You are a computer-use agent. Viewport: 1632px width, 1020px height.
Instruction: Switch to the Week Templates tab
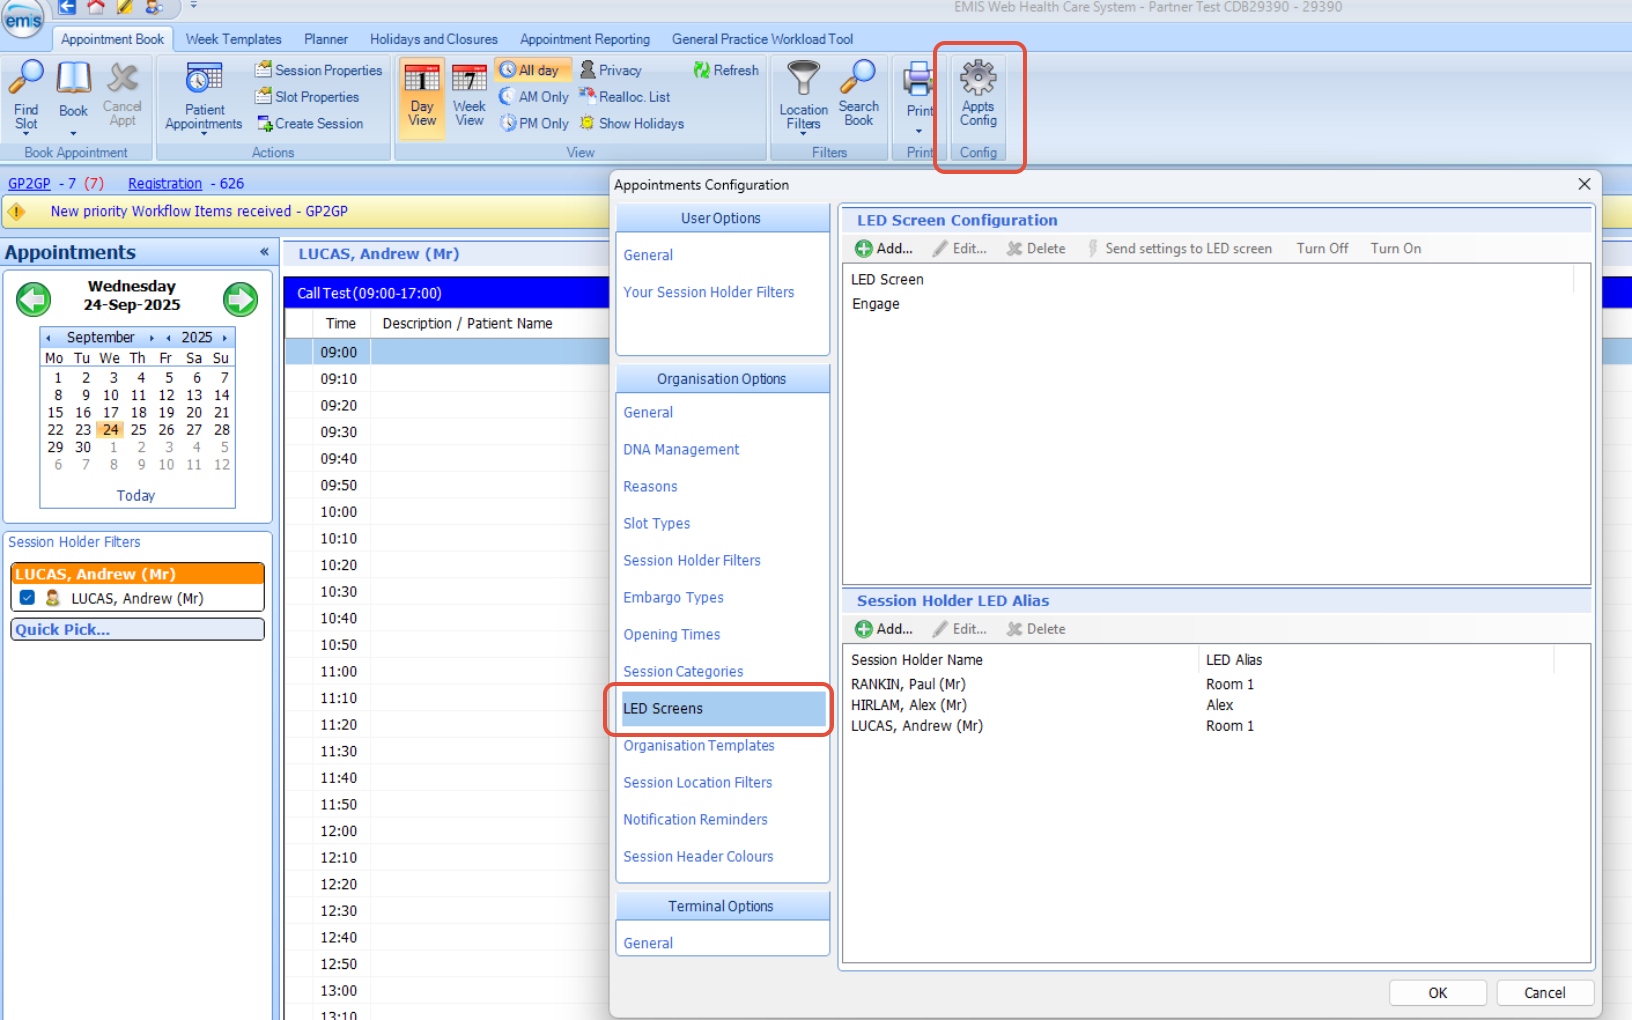click(233, 39)
